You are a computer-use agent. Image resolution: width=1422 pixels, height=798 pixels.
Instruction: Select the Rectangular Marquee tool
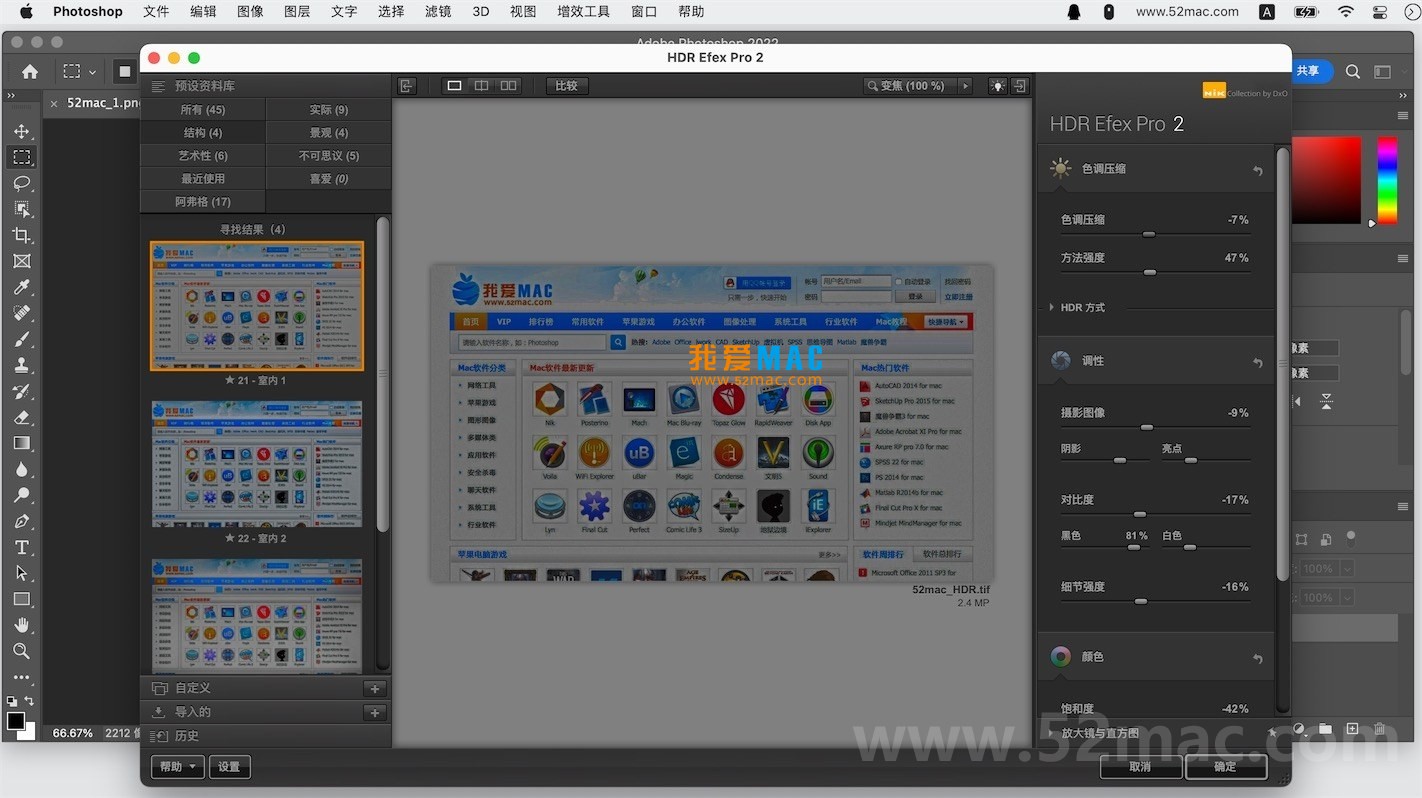(x=22, y=157)
